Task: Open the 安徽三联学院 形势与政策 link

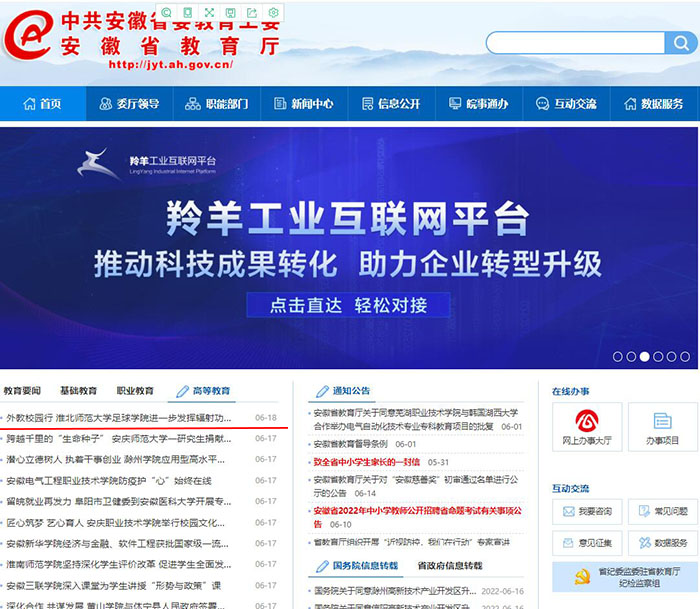Action: coord(114,586)
